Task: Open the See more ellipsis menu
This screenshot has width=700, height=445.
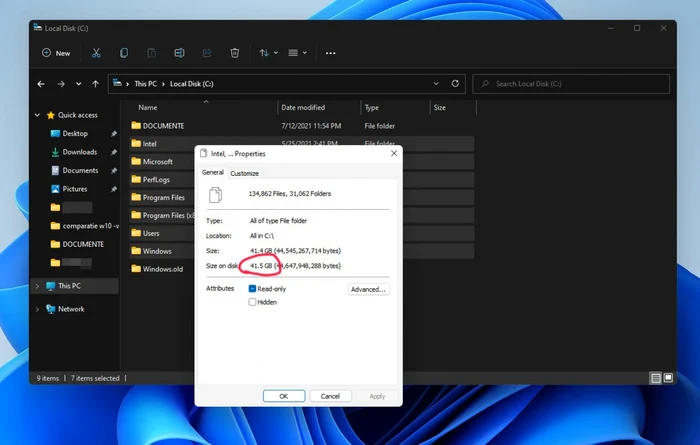Action: tap(330, 53)
